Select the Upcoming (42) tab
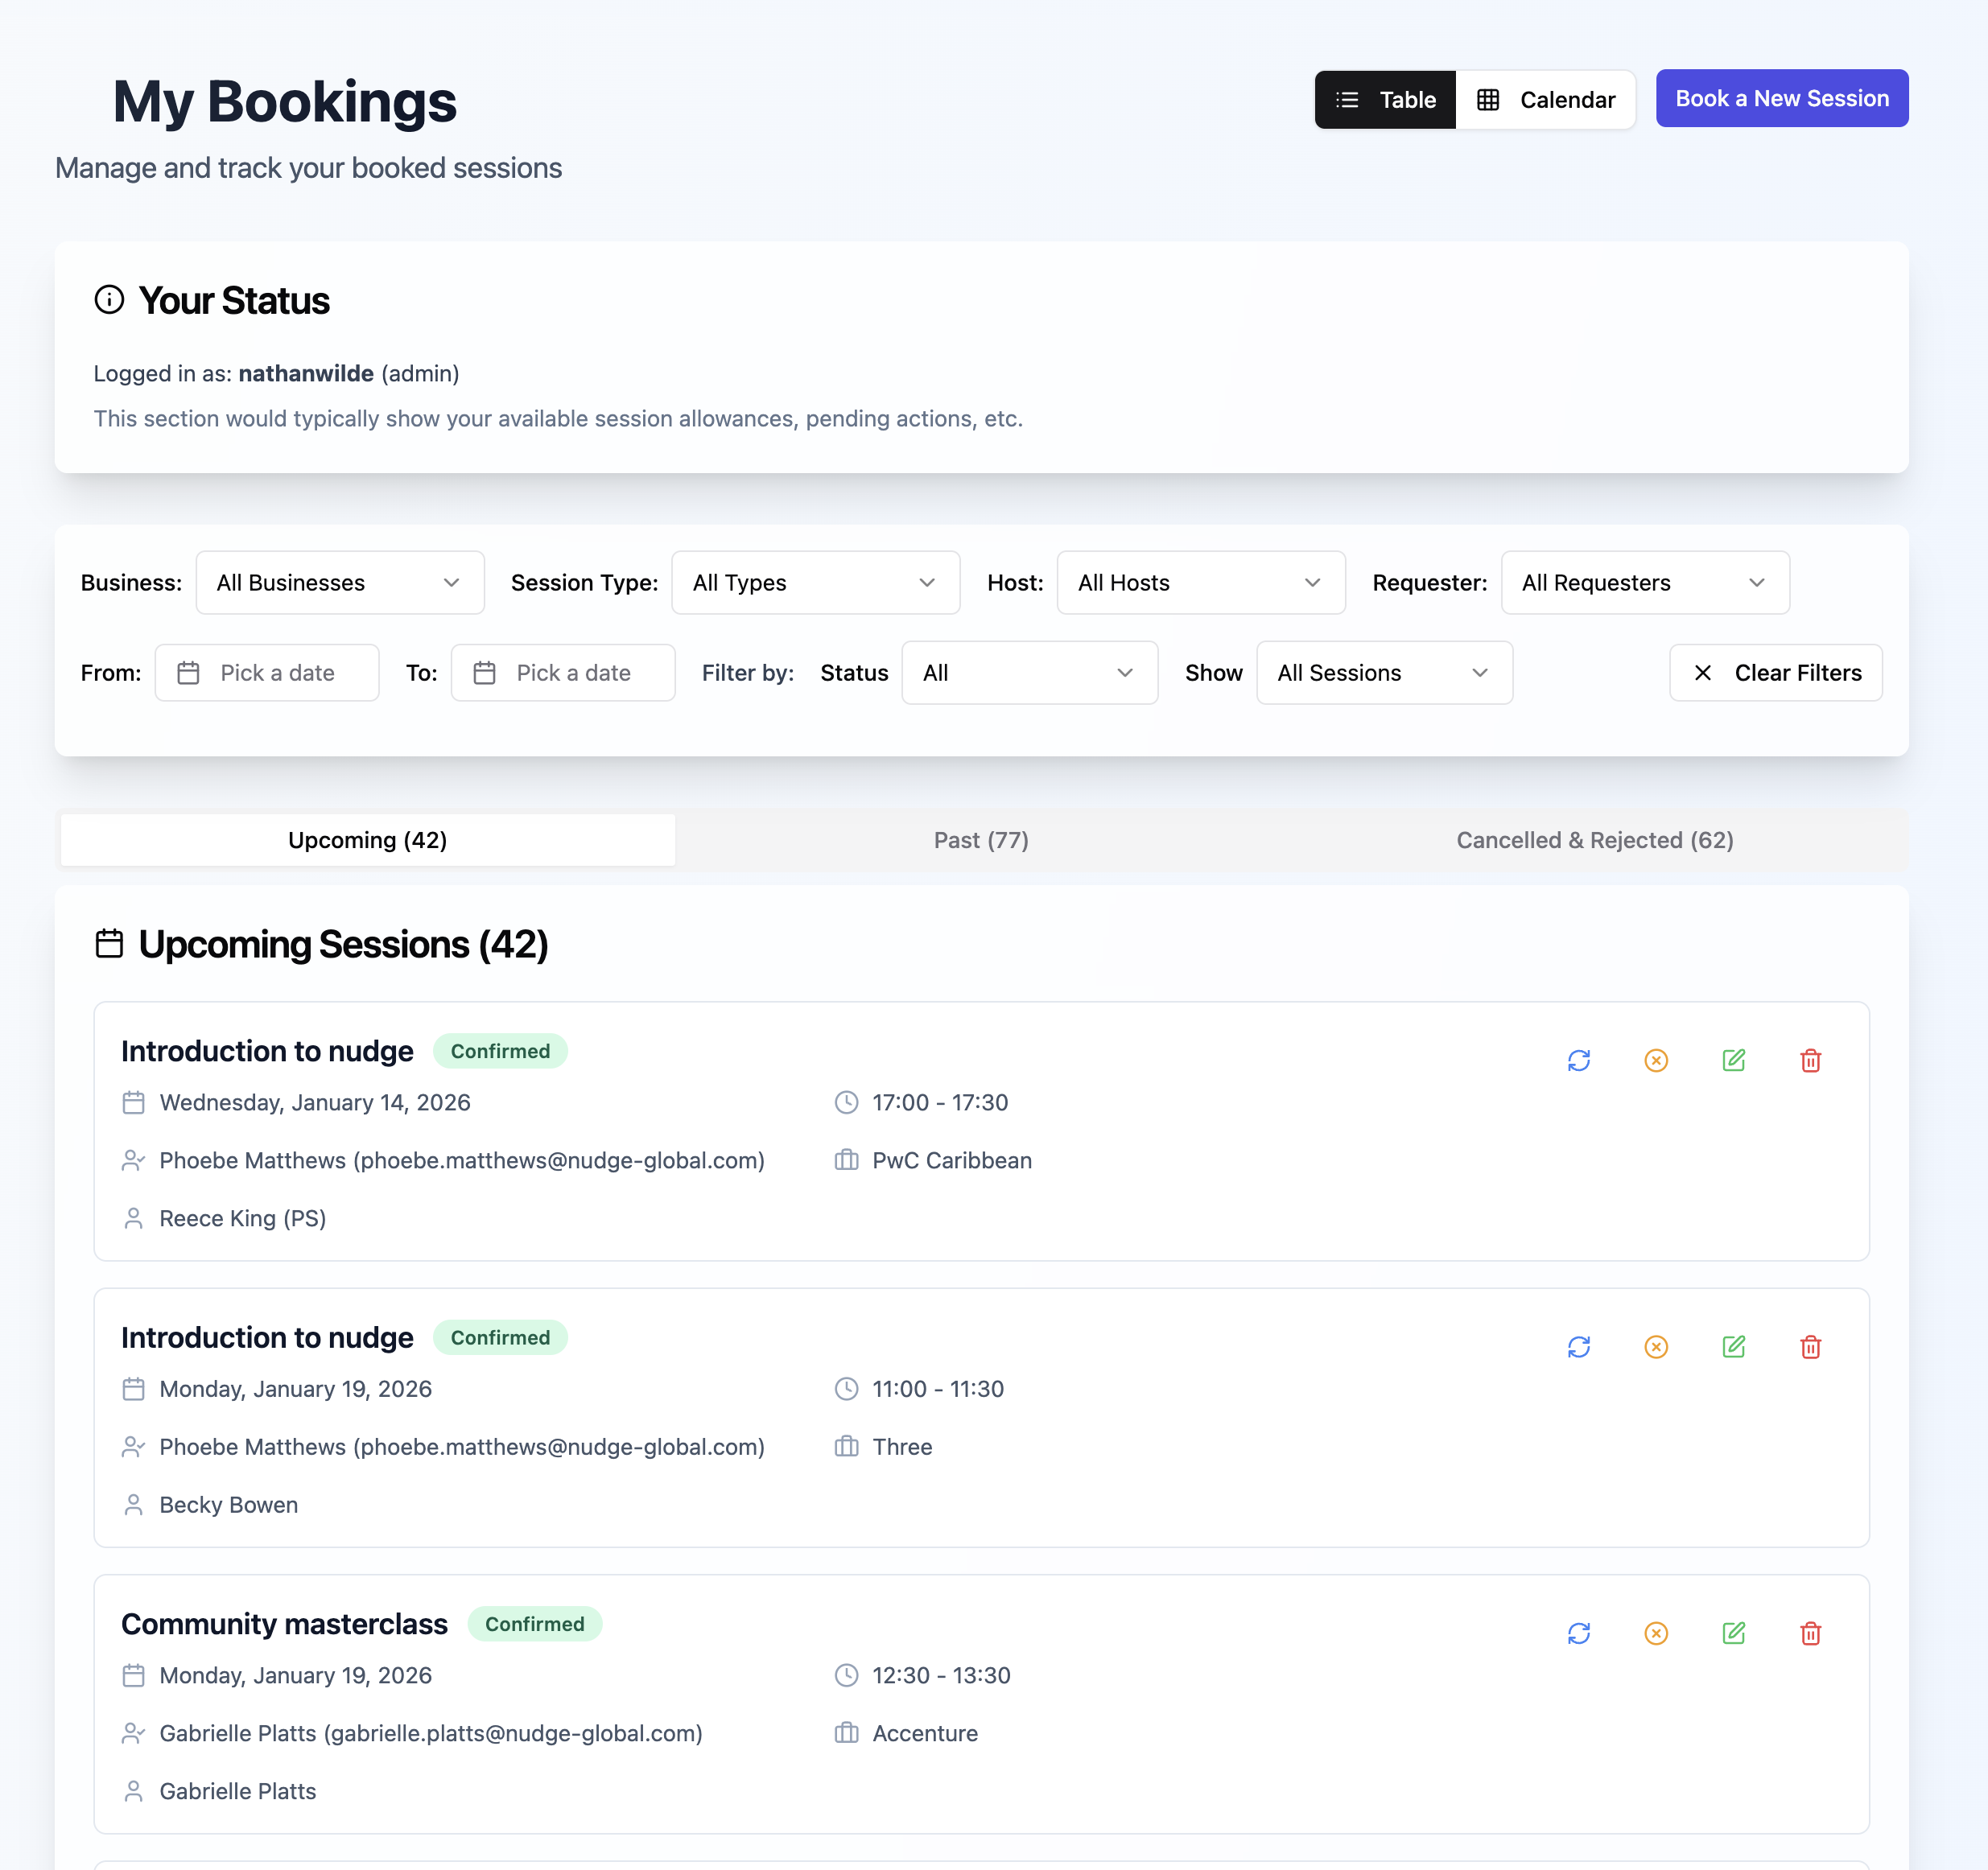 (x=368, y=840)
